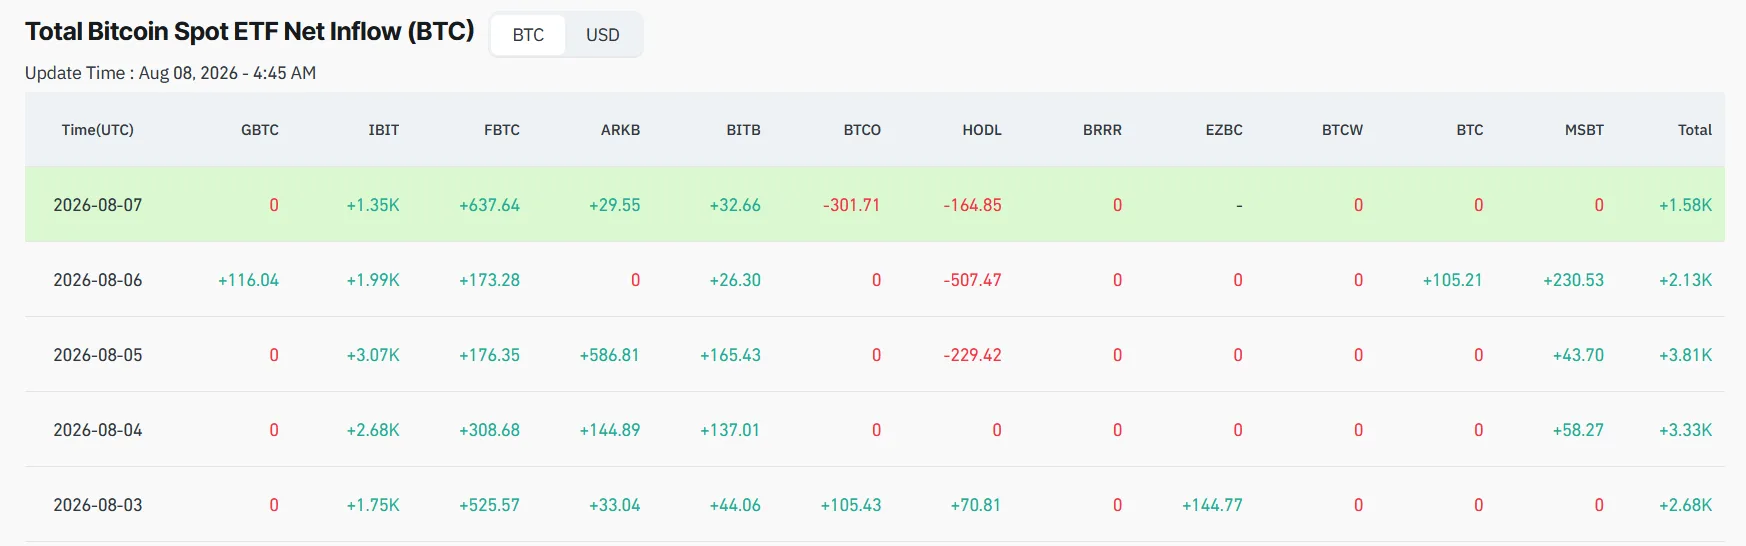
Task: Click the +525.57 FBTC value
Action: tap(489, 505)
